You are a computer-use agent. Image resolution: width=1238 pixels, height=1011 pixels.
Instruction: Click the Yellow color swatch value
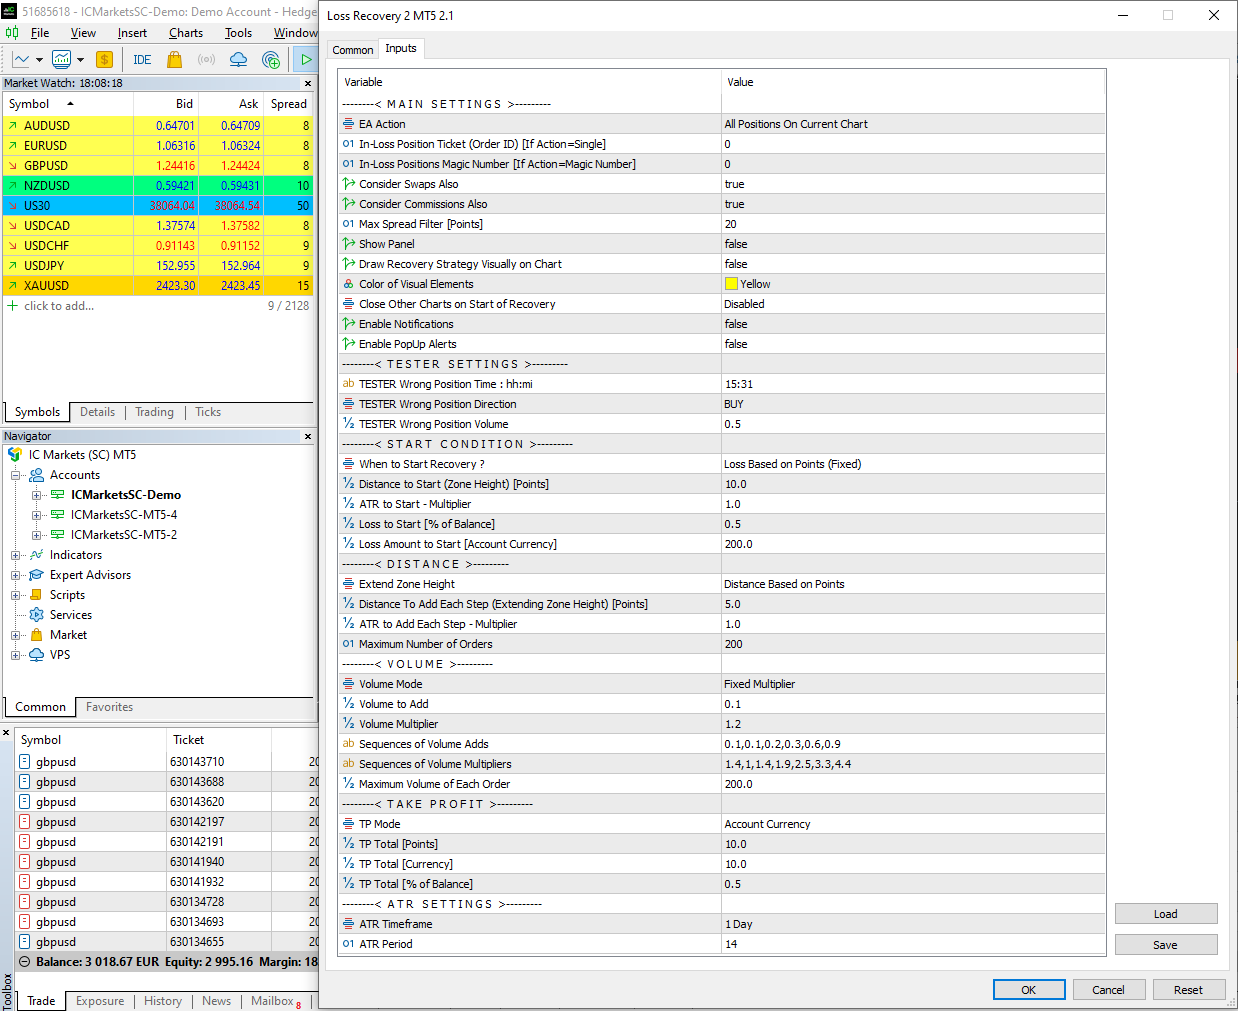[731, 284]
